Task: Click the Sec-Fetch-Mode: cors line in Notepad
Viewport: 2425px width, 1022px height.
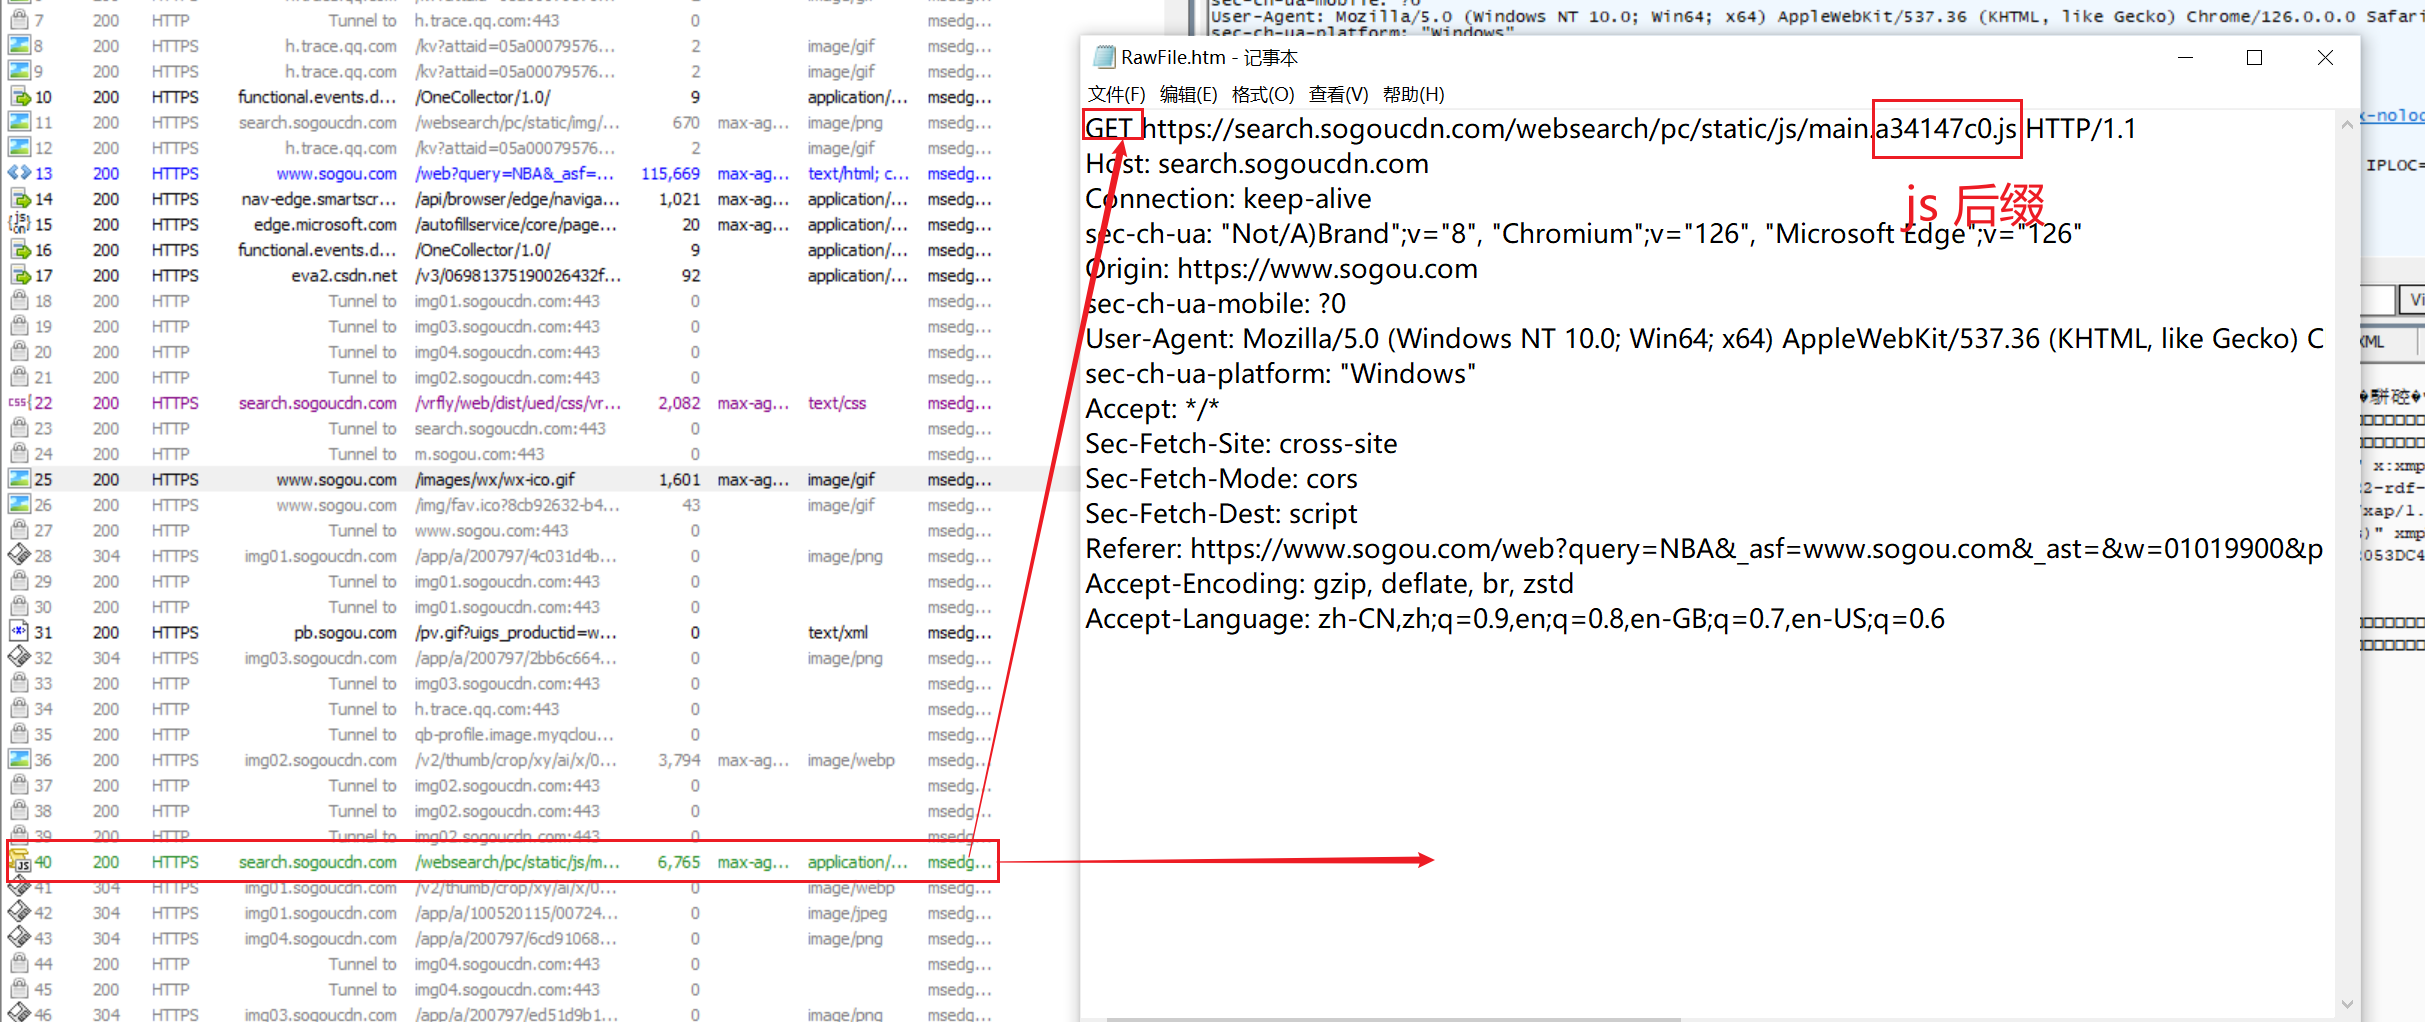Action: tap(1222, 479)
